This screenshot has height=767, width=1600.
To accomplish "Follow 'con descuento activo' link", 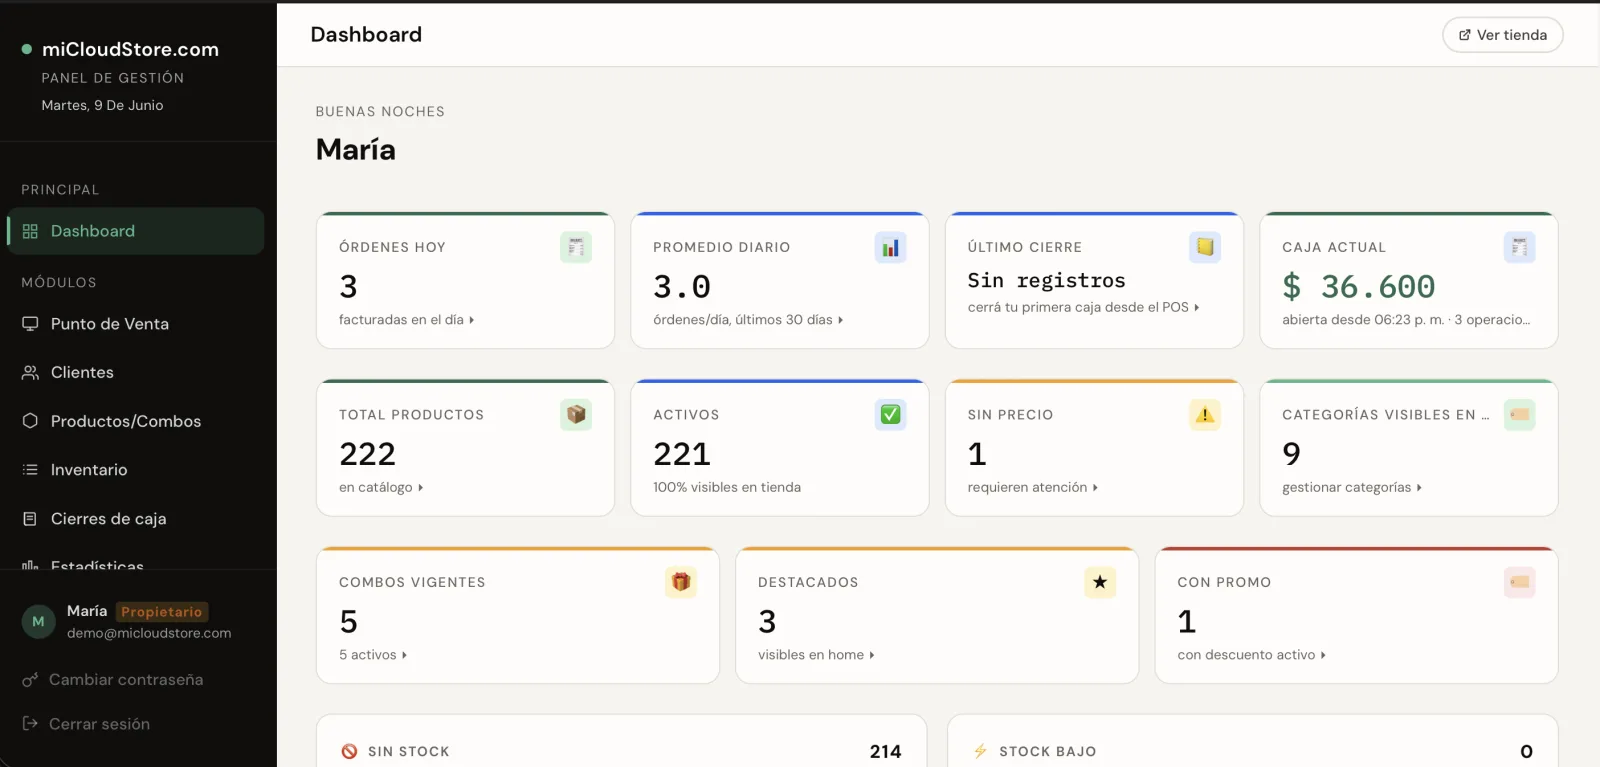I will pyautogui.click(x=1251, y=655).
